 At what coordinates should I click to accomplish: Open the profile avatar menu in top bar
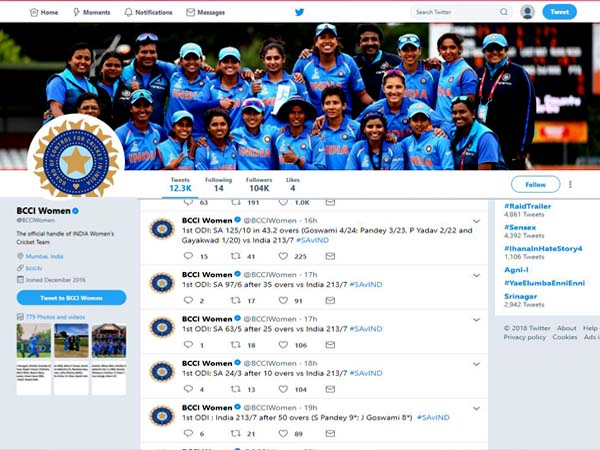527,12
